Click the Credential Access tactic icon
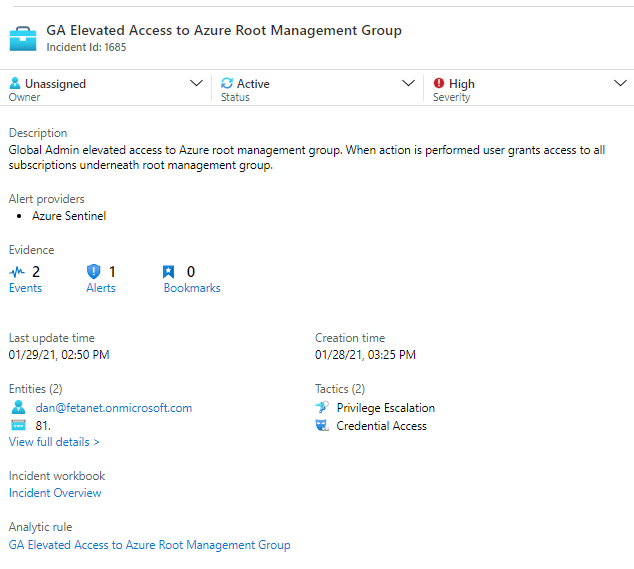 tap(322, 426)
